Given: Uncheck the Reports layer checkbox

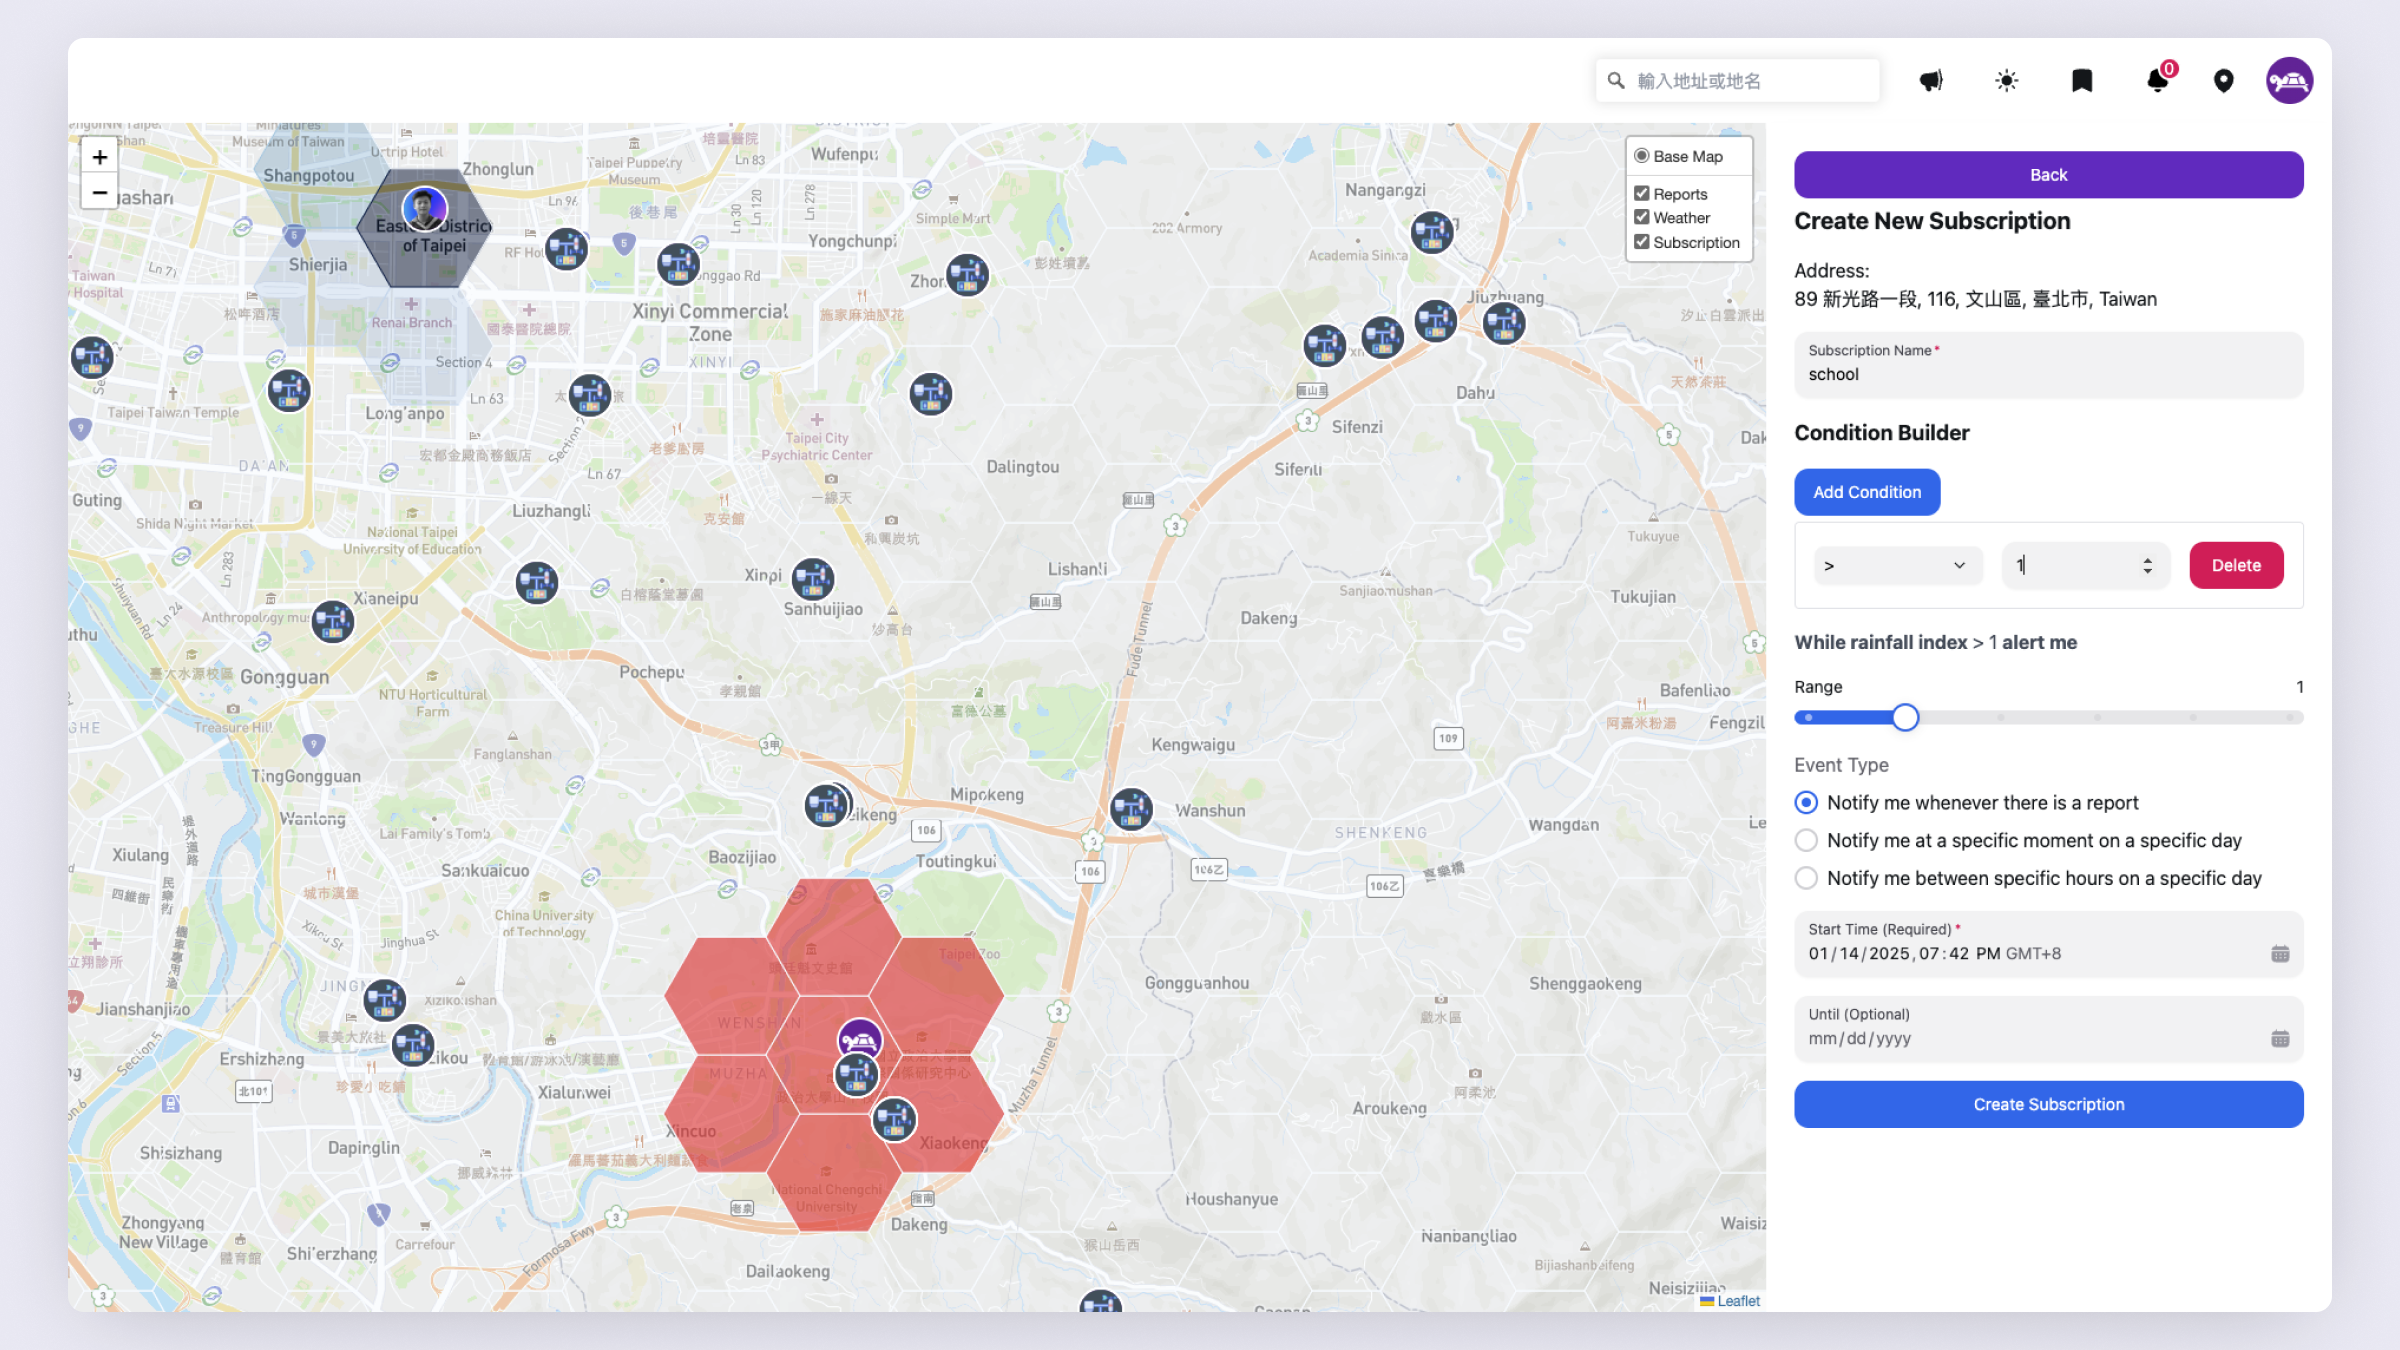Looking at the screenshot, I should pyautogui.click(x=1642, y=193).
